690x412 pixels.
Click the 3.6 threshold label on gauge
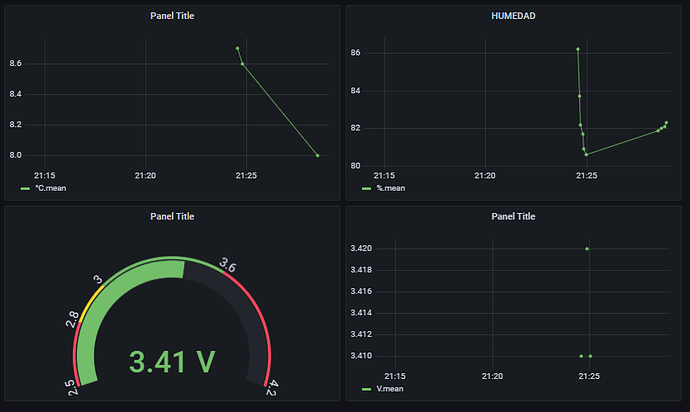click(x=228, y=265)
